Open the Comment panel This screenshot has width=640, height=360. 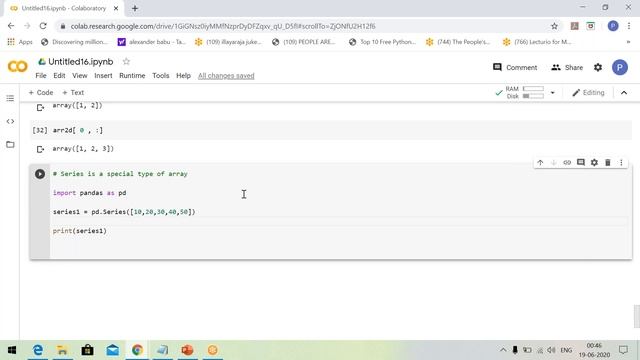515,67
